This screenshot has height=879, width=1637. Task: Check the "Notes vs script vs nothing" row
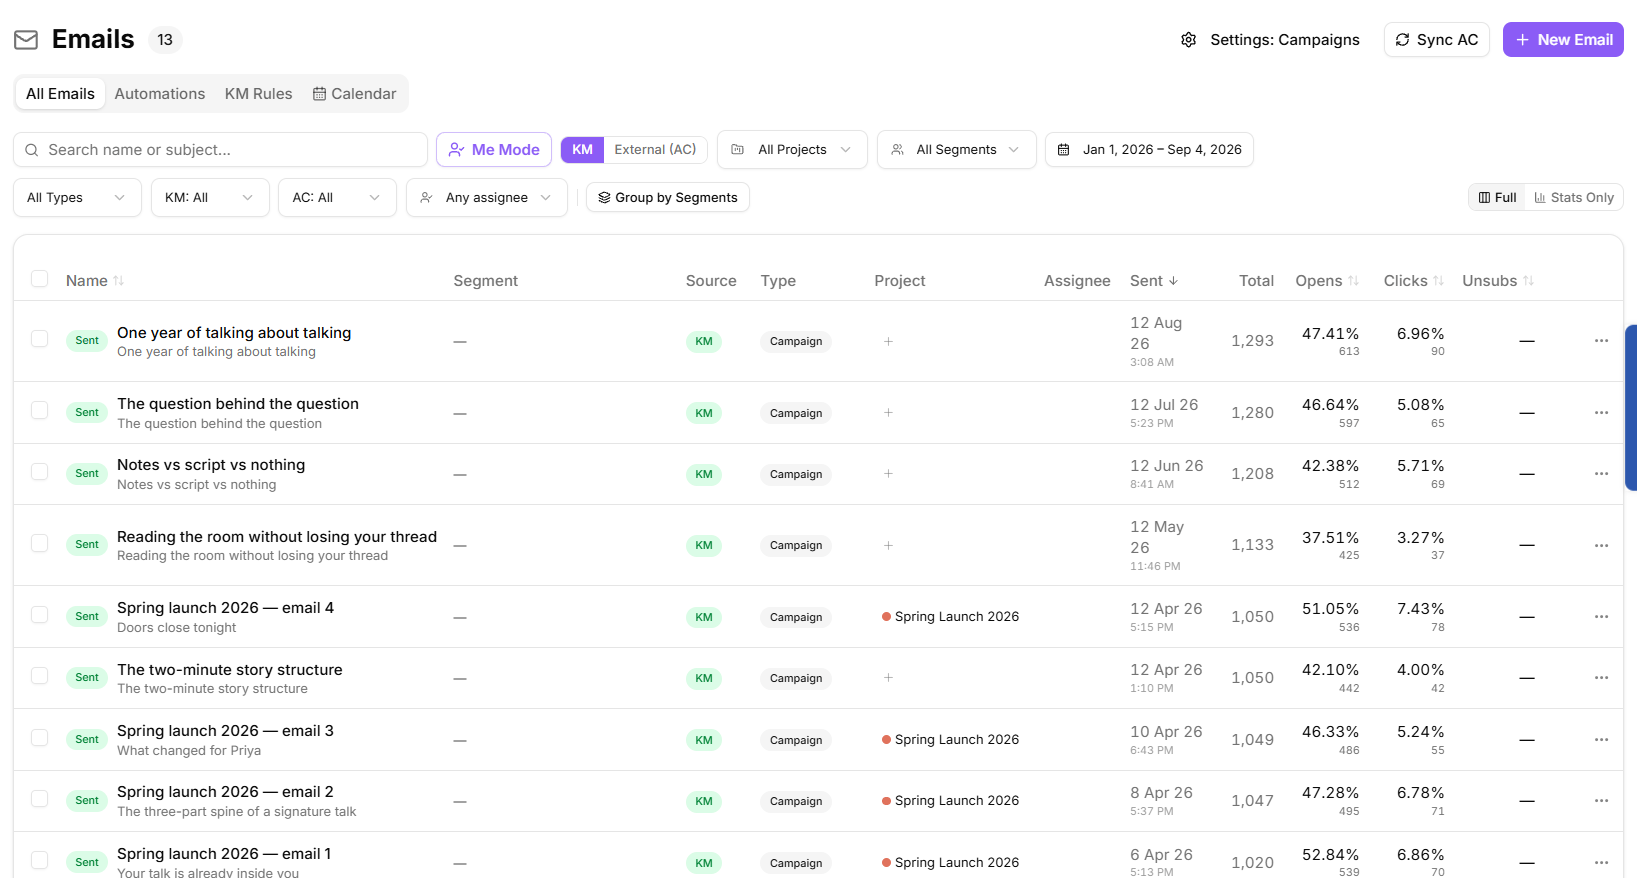tap(40, 472)
